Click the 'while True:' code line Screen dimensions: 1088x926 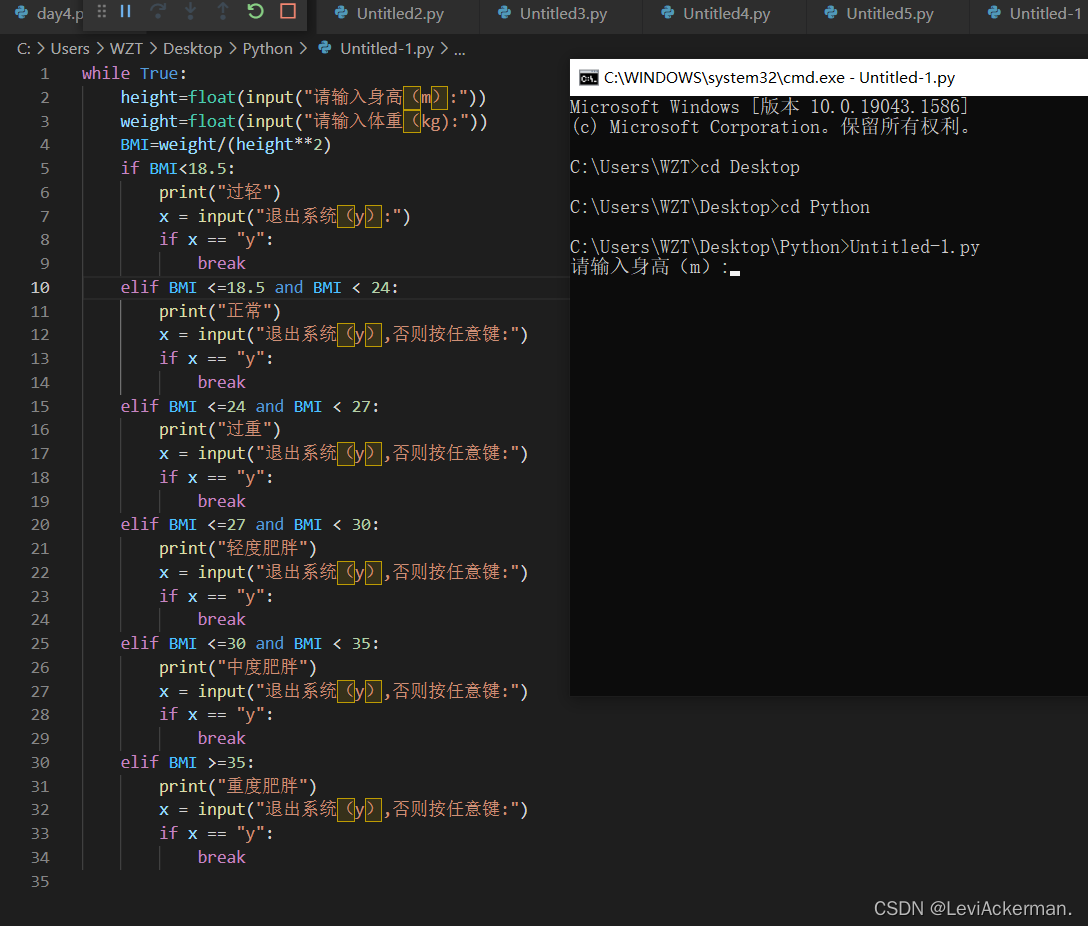(134, 74)
